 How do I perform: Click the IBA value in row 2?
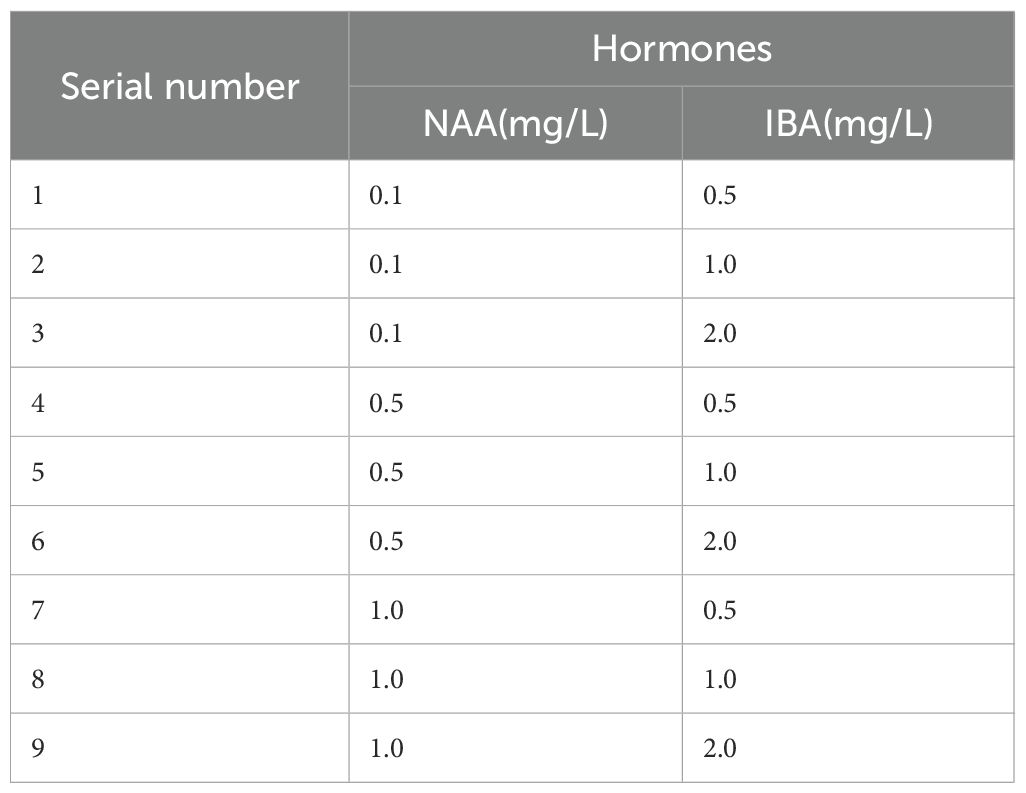[x=720, y=264]
